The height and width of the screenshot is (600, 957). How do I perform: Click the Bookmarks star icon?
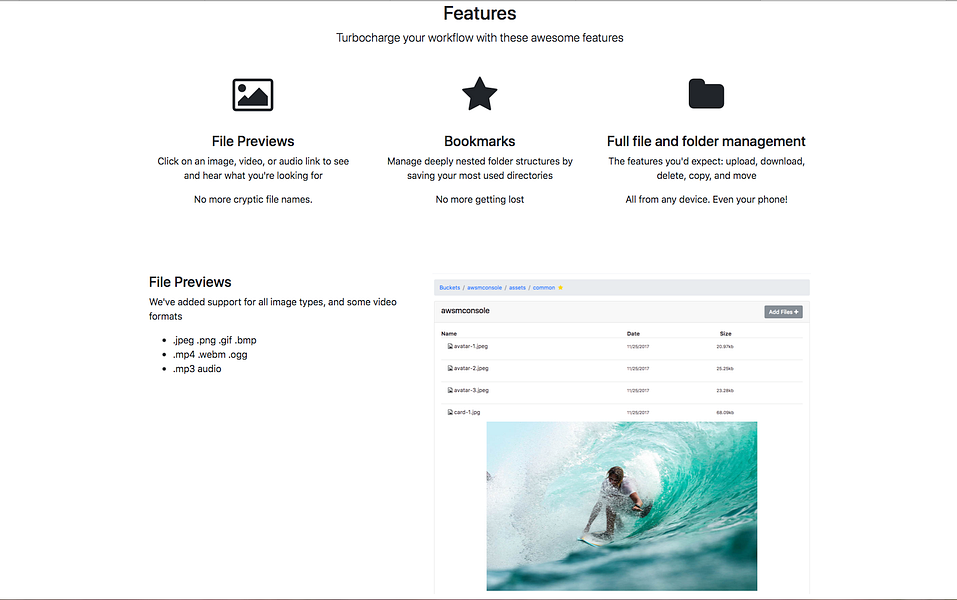[x=480, y=93]
